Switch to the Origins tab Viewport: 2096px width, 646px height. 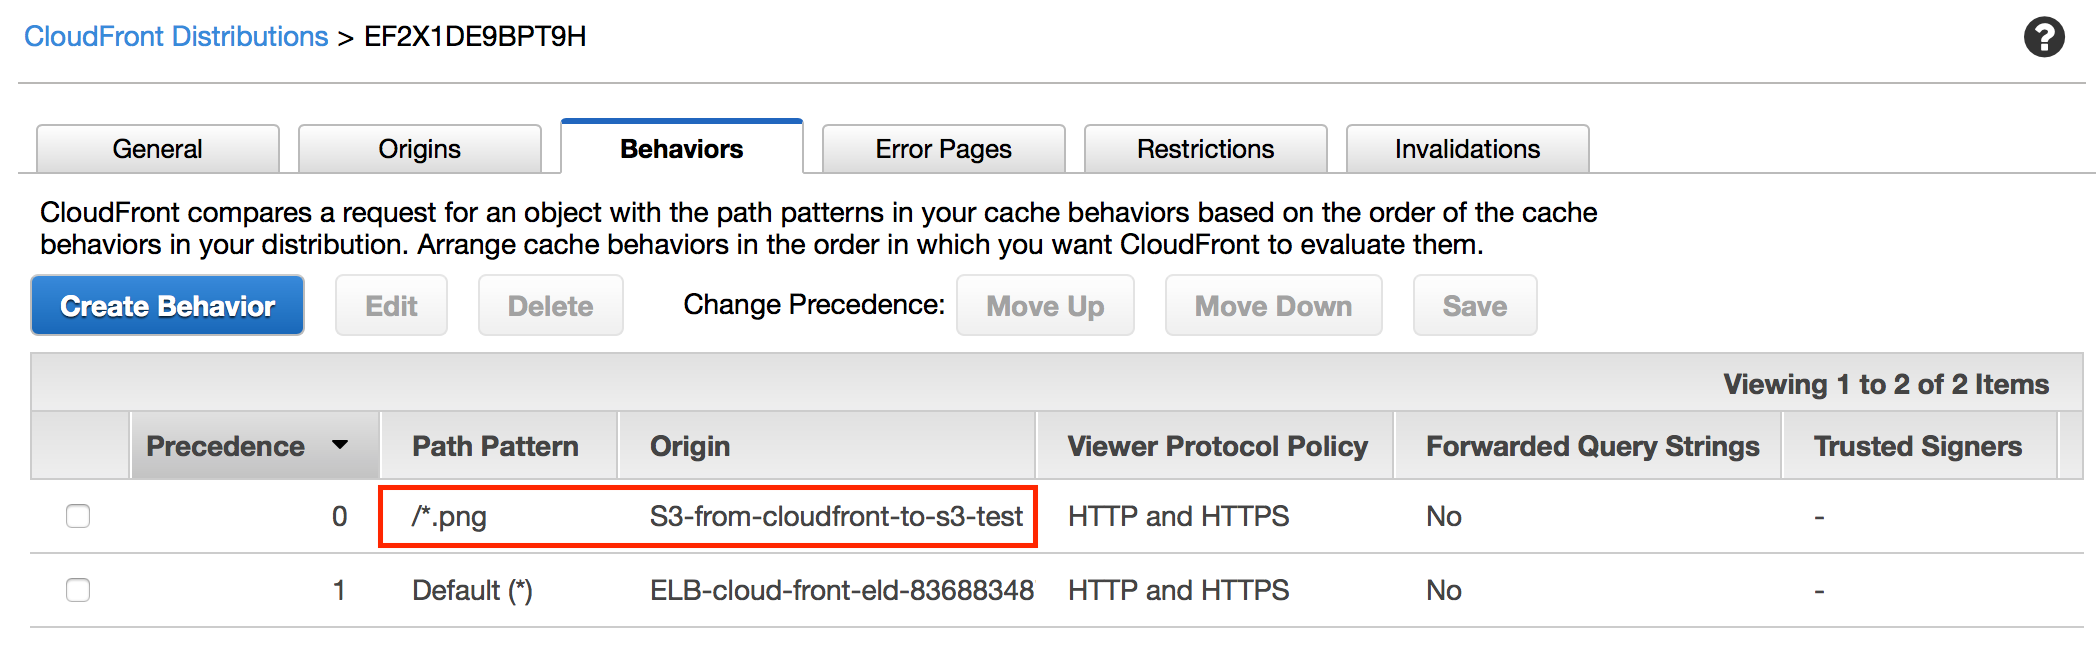pos(419,148)
